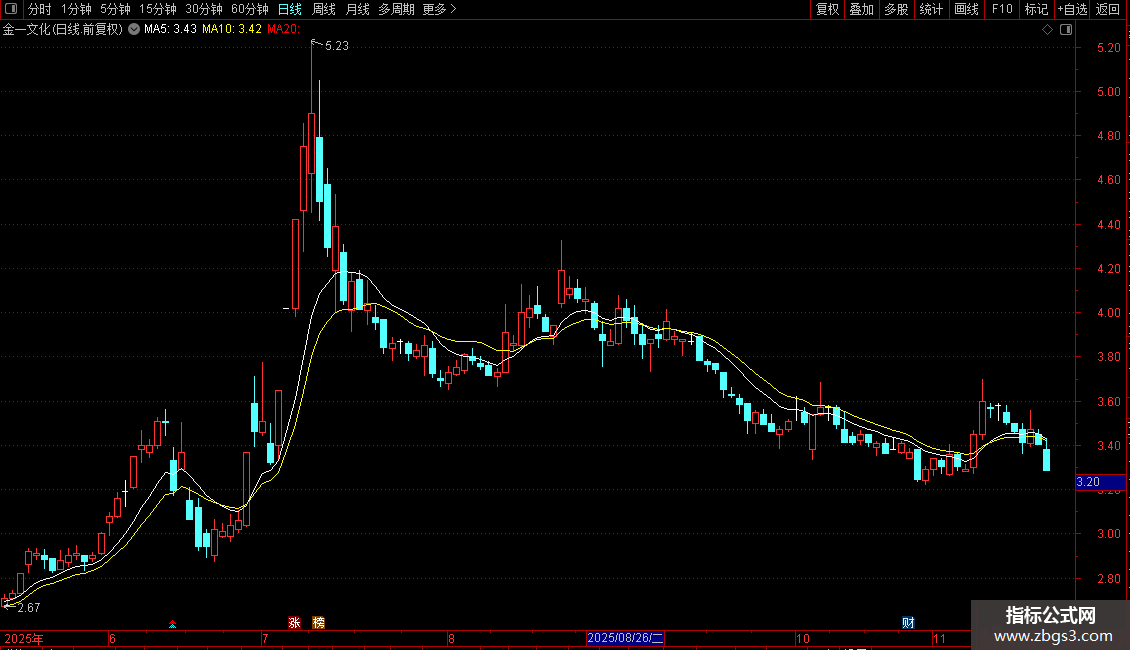Click the 5.23 high price marker
1130x650 pixels.
click(x=337, y=45)
